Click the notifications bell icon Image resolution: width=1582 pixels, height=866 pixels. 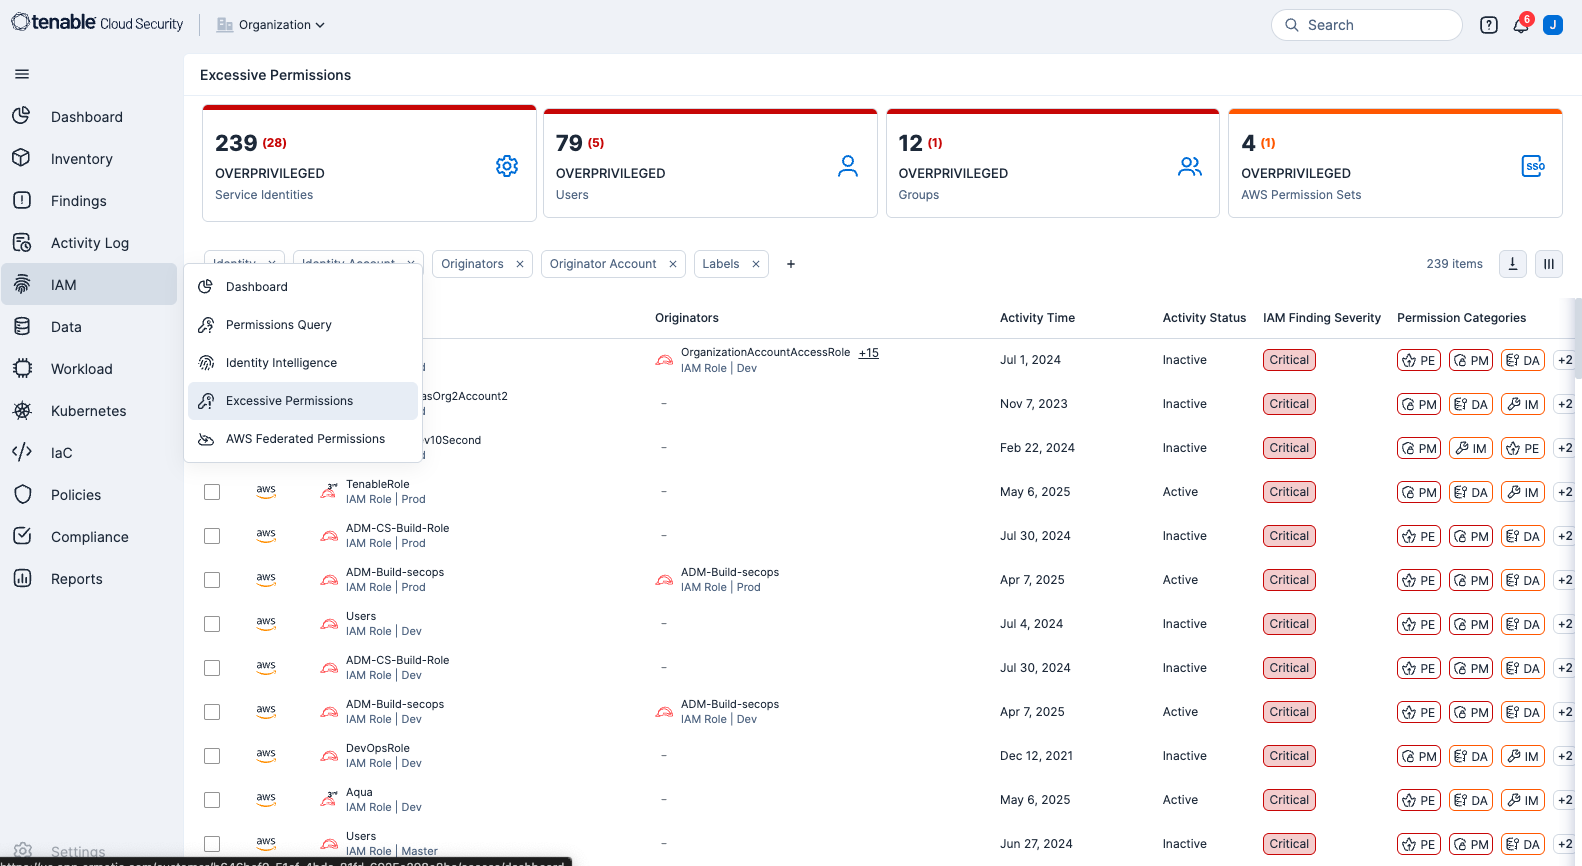point(1520,26)
